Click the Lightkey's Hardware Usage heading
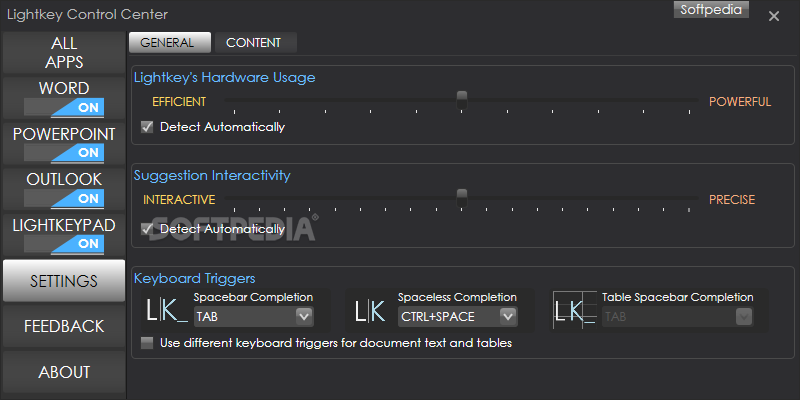Viewport: 800px width, 400px height. 224,78
